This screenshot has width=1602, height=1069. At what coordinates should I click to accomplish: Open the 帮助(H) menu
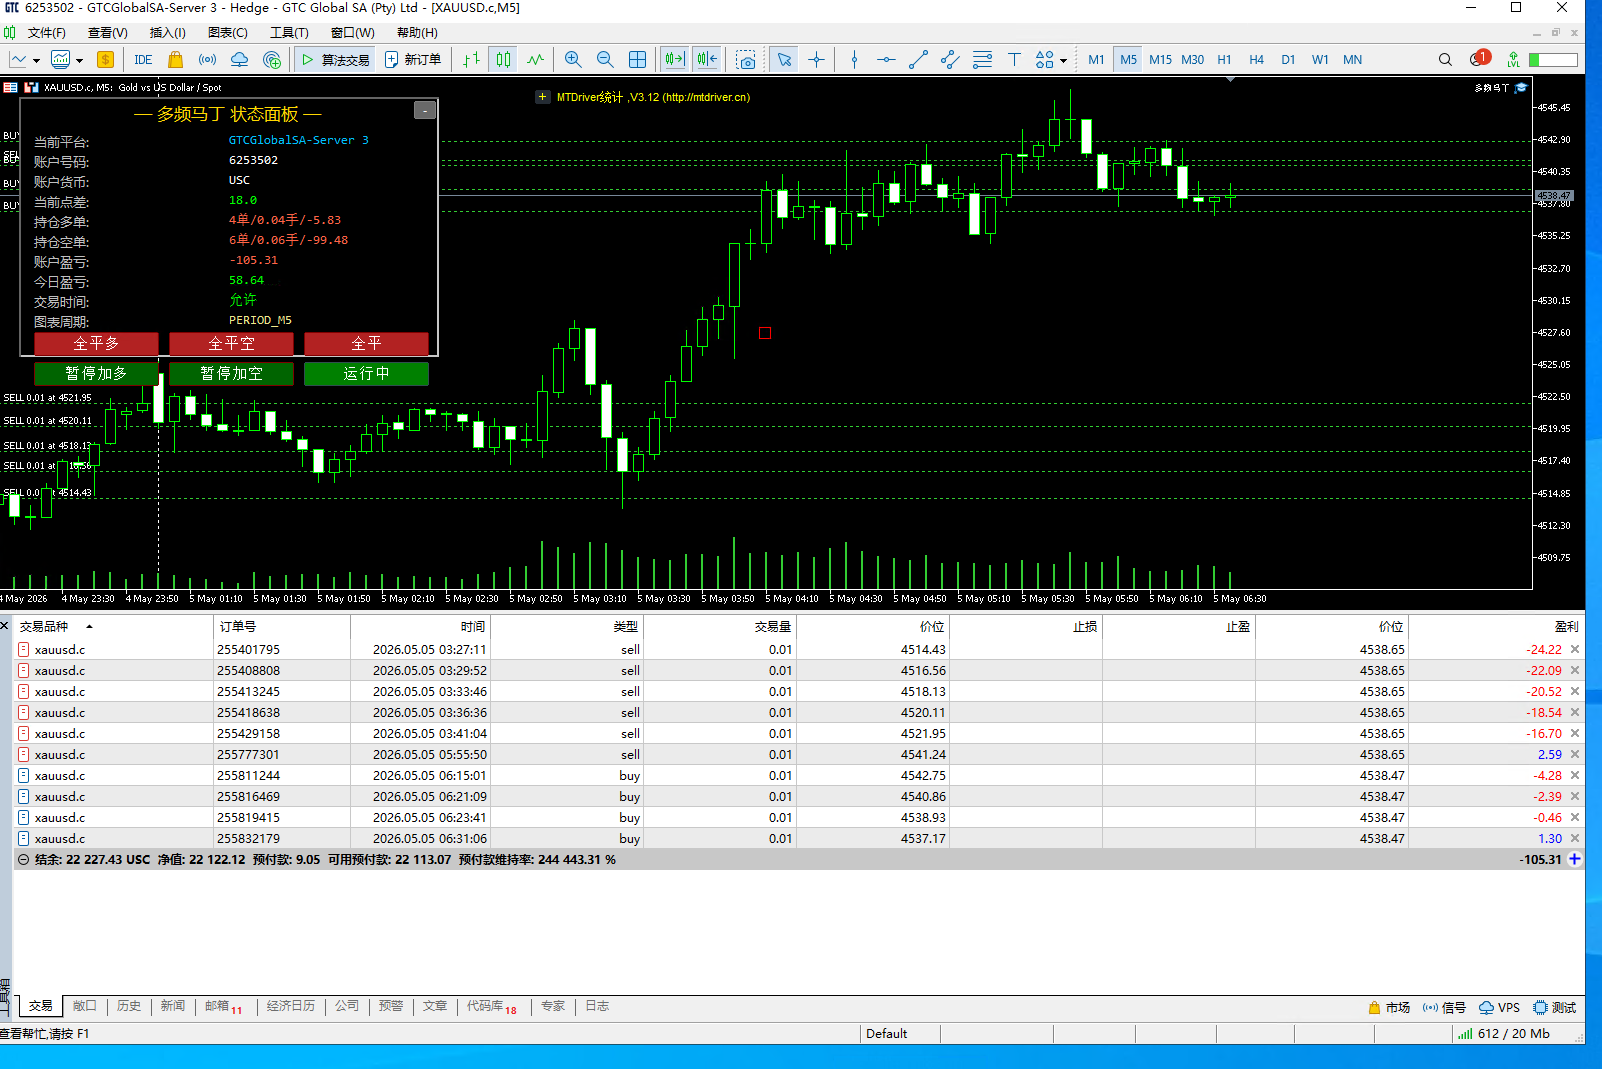click(x=417, y=33)
